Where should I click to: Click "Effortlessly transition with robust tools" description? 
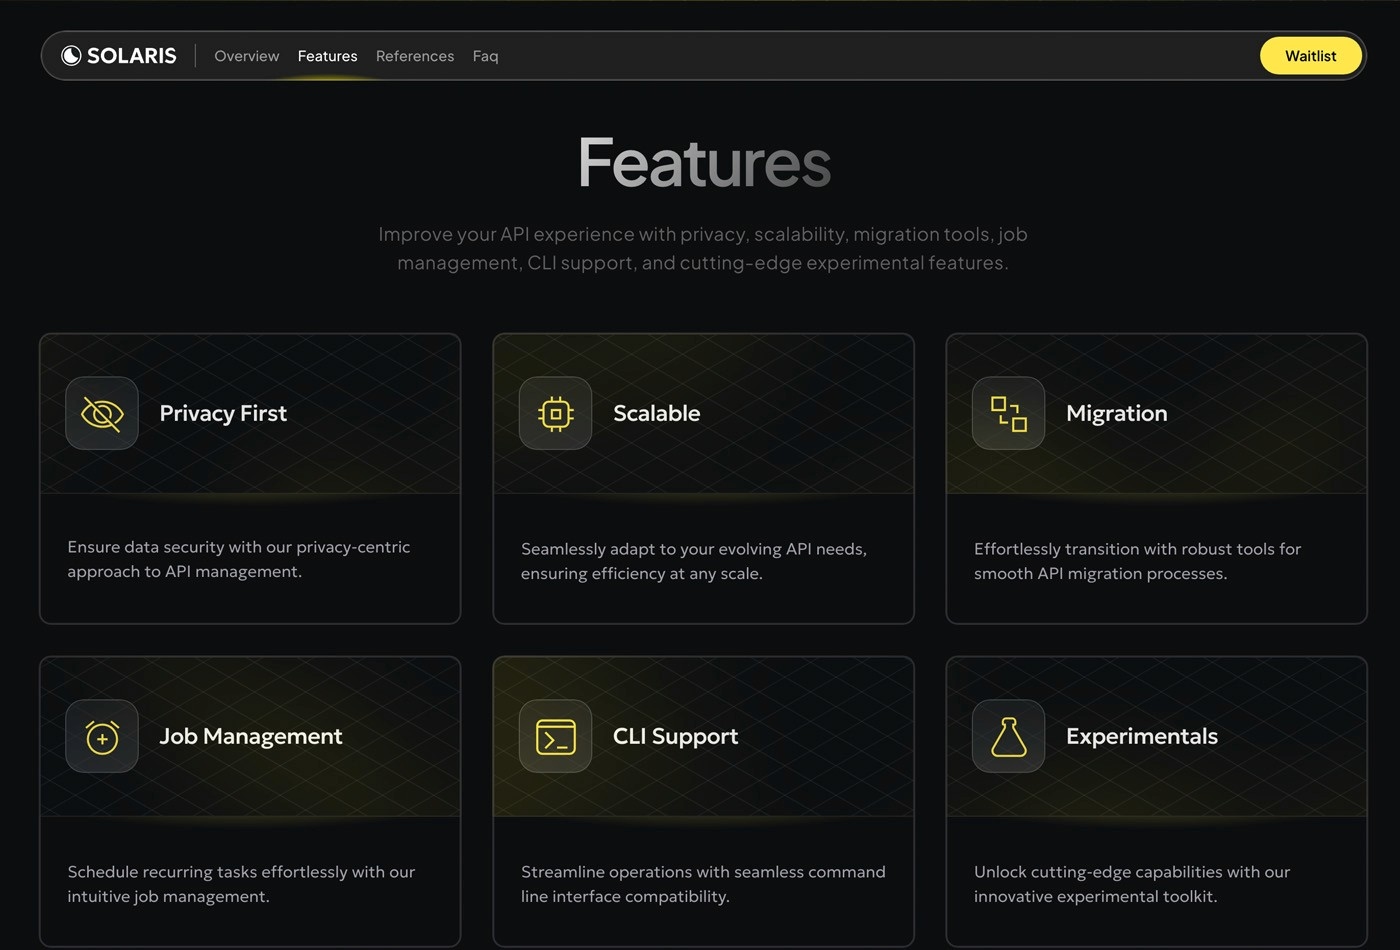pyautogui.click(x=1137, y=561)
